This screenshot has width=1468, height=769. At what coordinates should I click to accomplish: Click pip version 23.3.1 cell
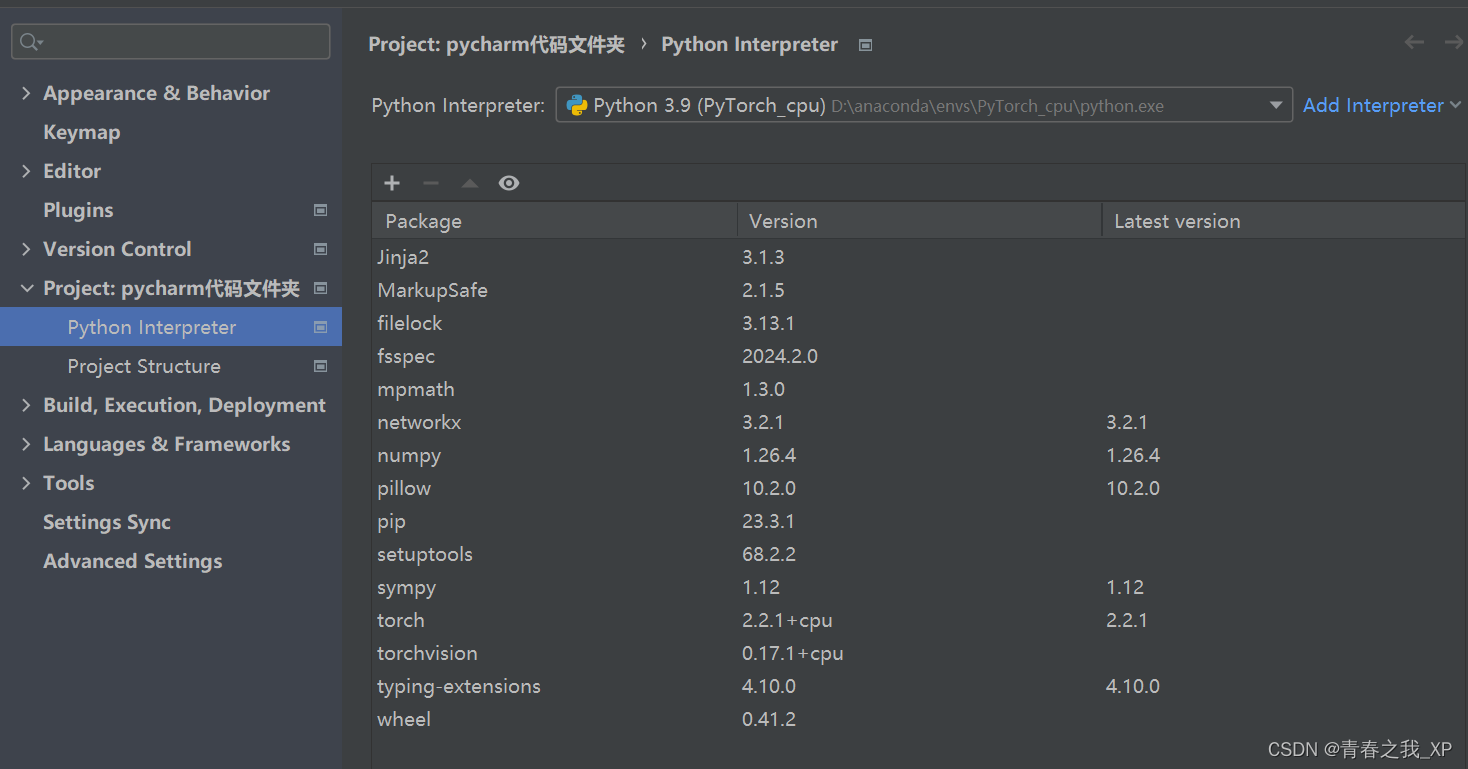768,521
